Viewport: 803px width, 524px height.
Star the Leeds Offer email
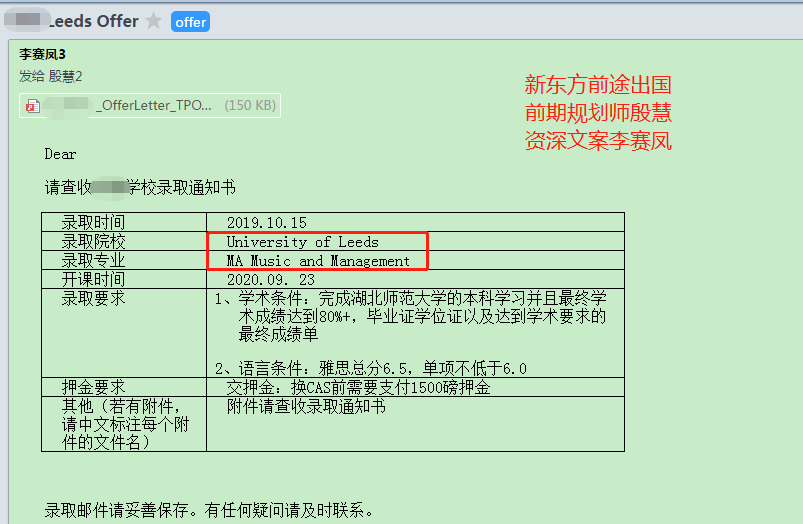click(153, 21)
